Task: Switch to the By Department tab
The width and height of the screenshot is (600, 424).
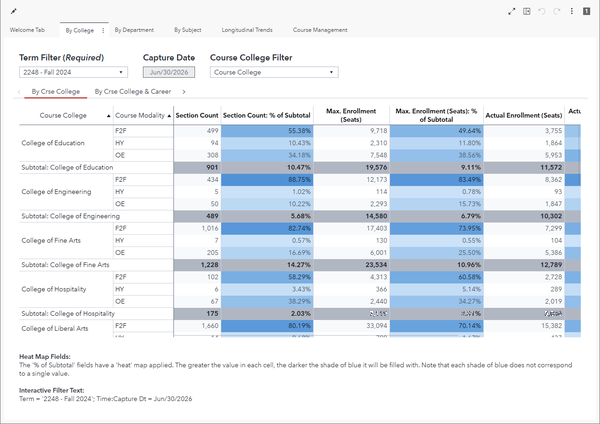Action: click(134, 30)
